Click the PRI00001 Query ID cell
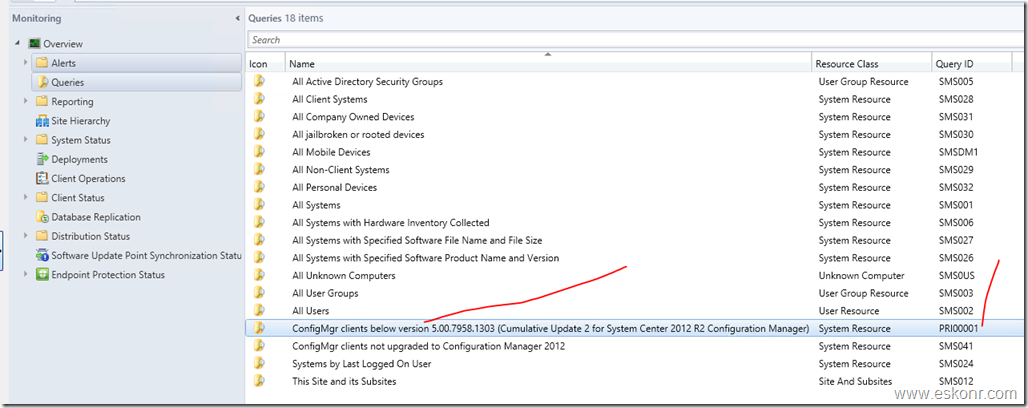 click(959, 328)
